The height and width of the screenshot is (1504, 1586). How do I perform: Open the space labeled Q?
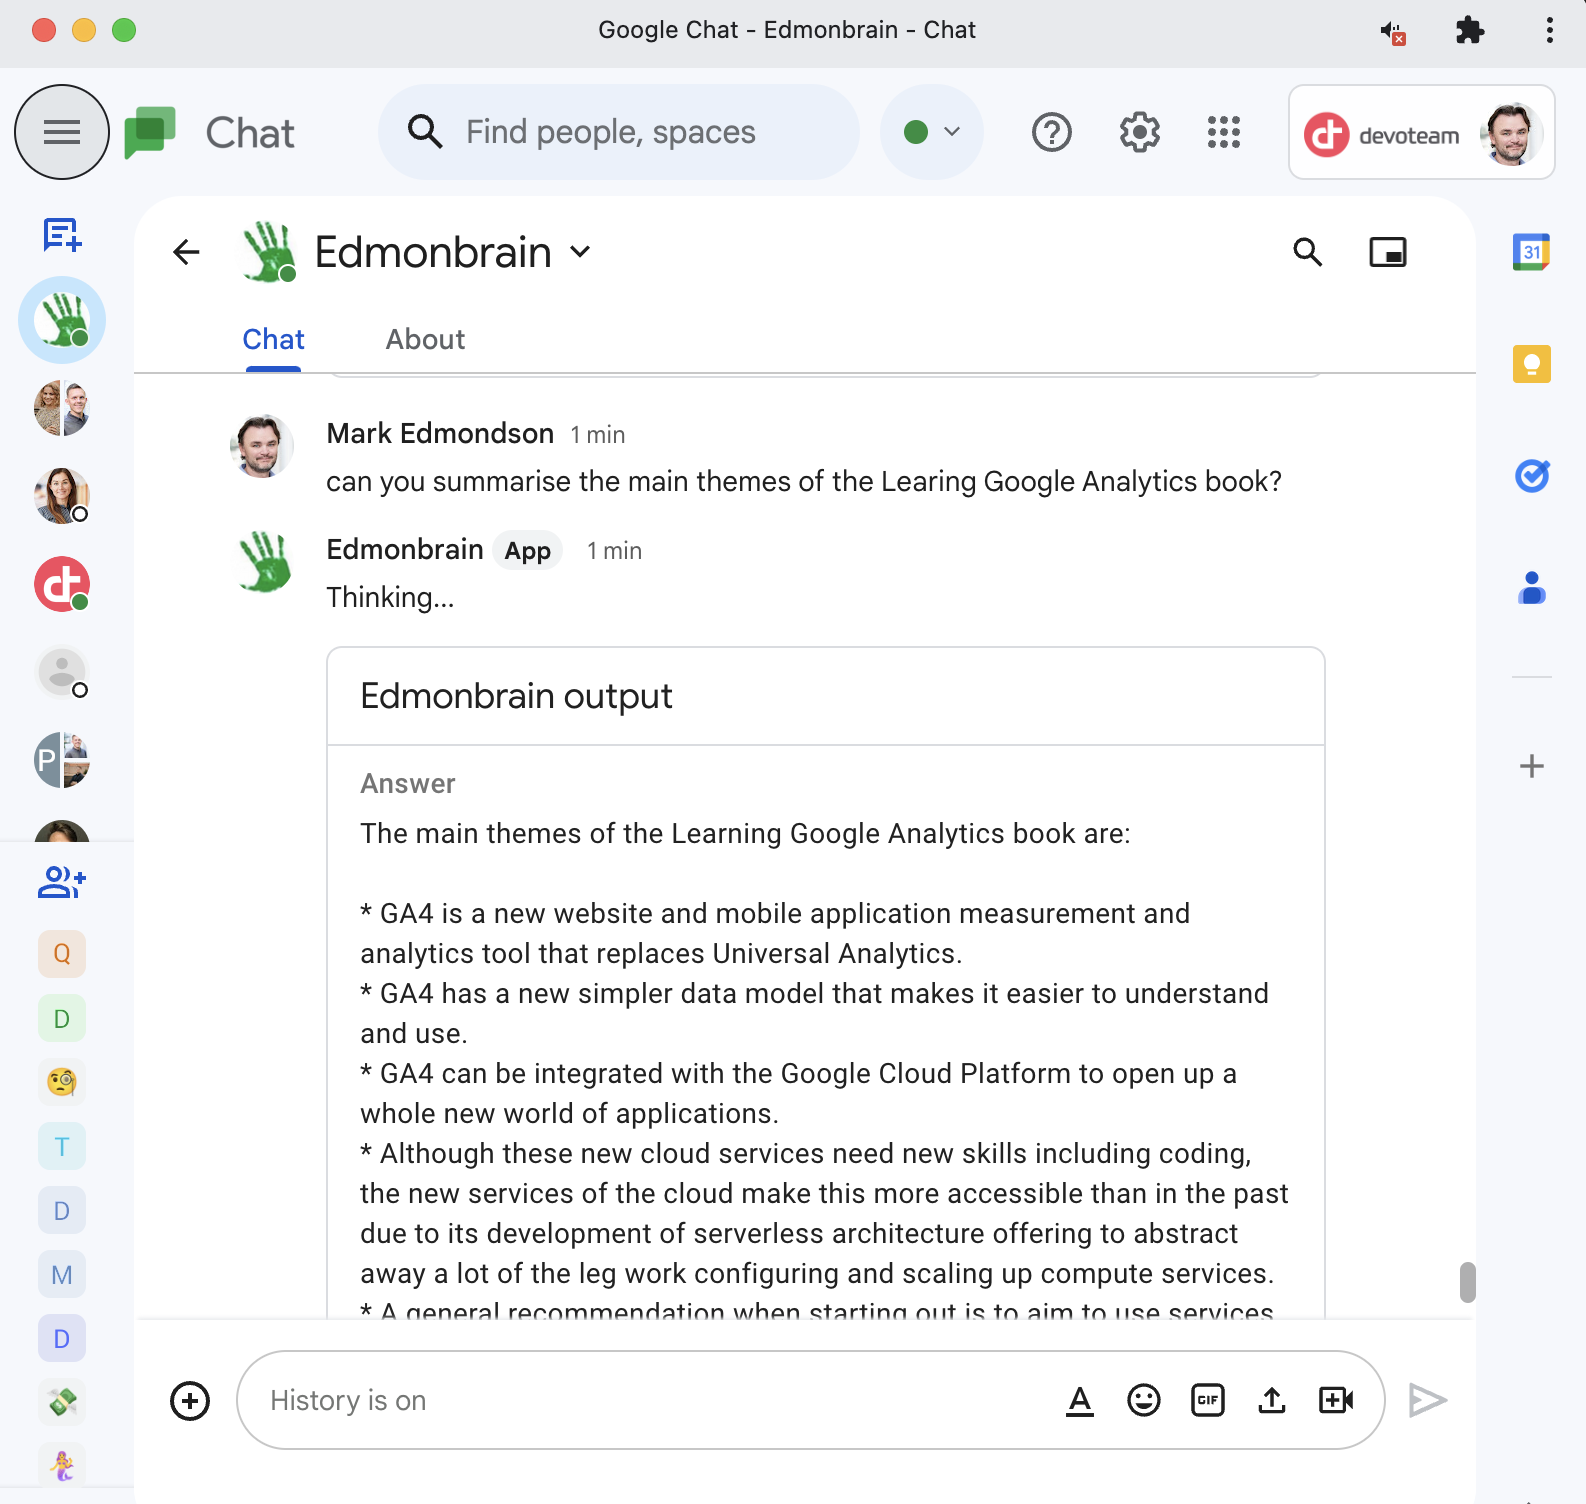pyautogui.click(x=62, y=954)
